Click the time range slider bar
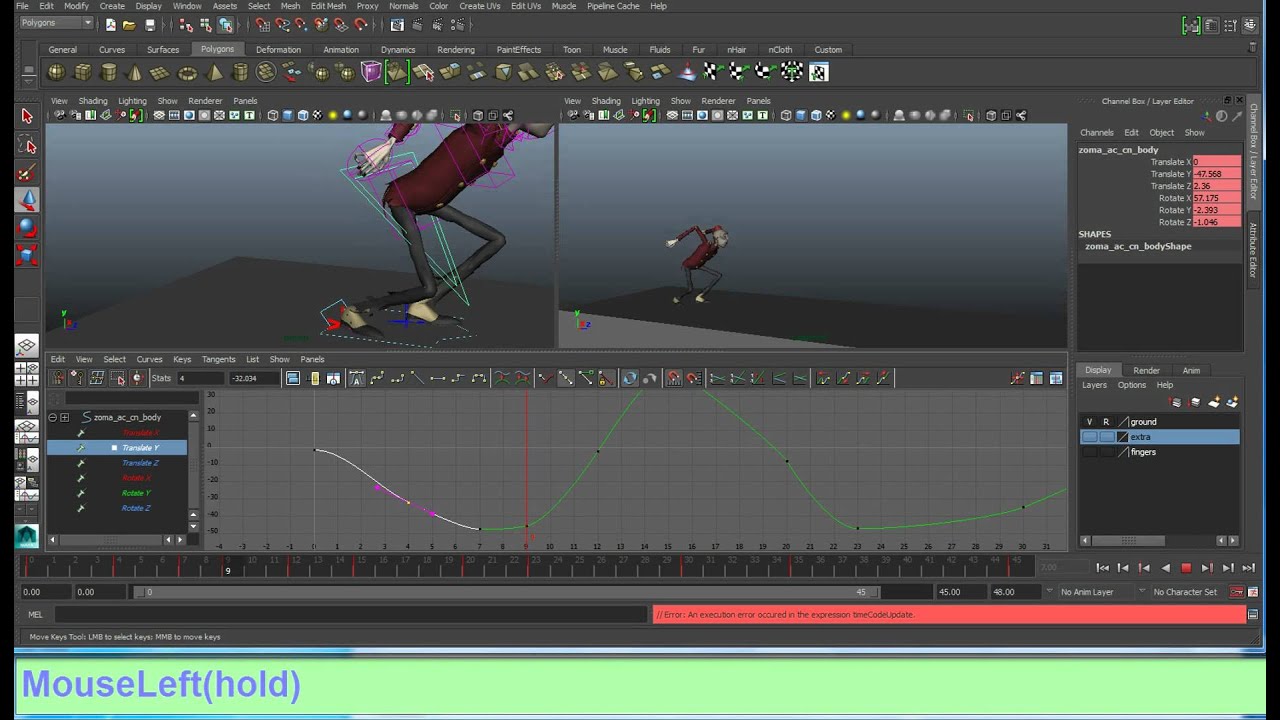This screenshot has height=720, width=1280. pyautogui.click(x=505, y=592)
